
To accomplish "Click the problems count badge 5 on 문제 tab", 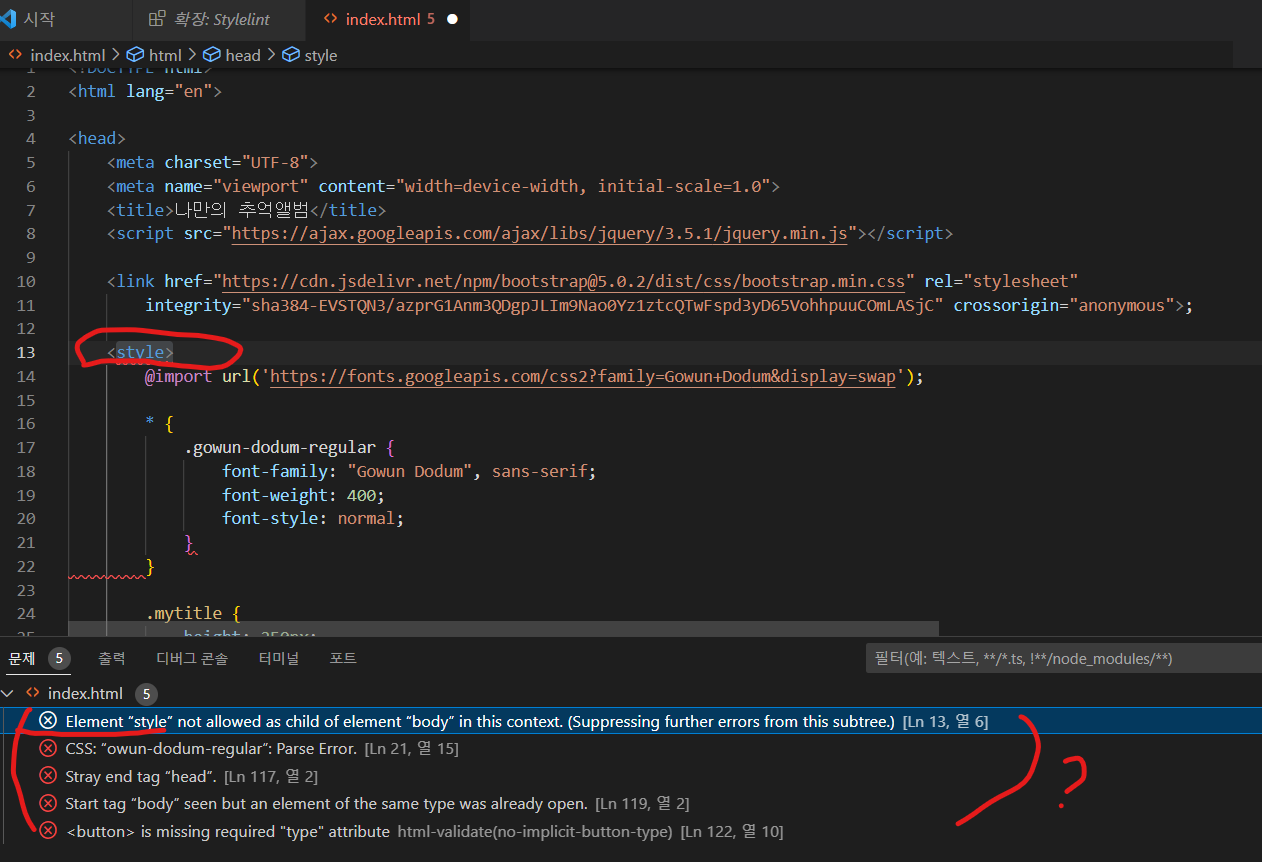I will 59,658.
